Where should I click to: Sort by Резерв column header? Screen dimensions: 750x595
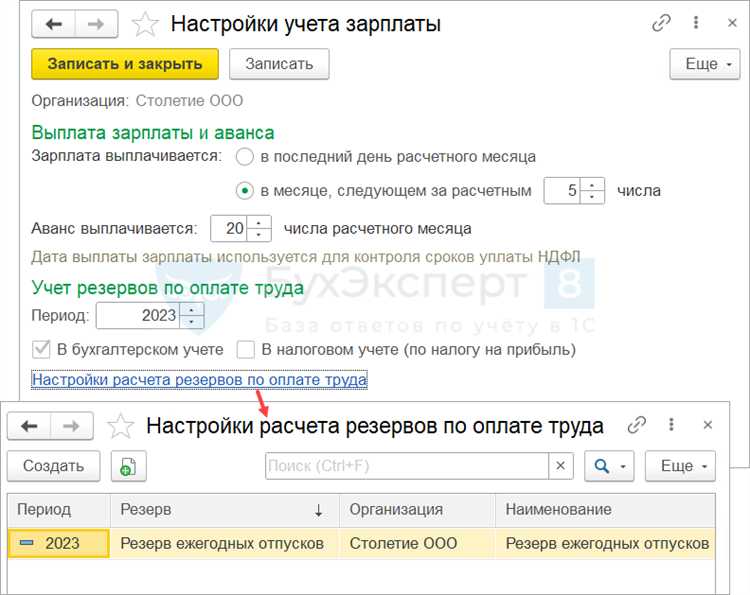(x=225, y=510)
